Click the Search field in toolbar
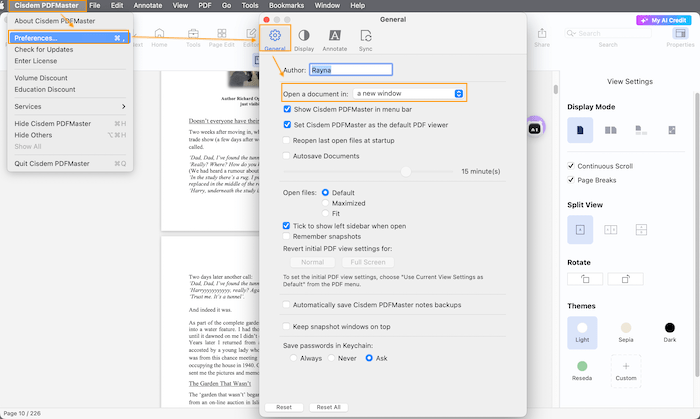The width and height of the screenshot is (700, 419). coord(608,33)
